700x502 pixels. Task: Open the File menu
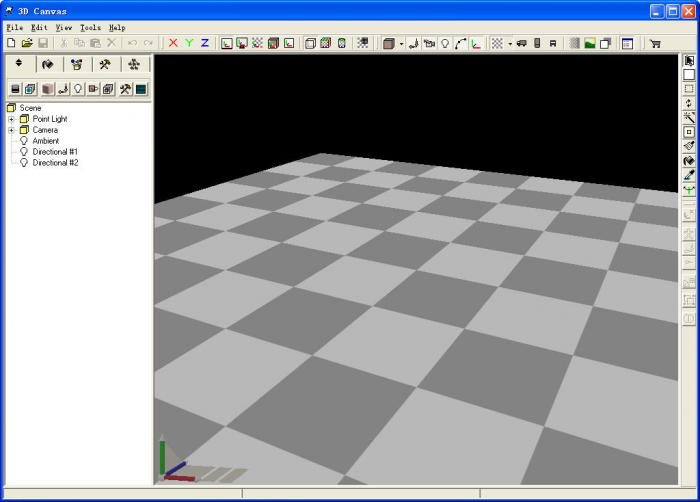(x=15, y=28)
